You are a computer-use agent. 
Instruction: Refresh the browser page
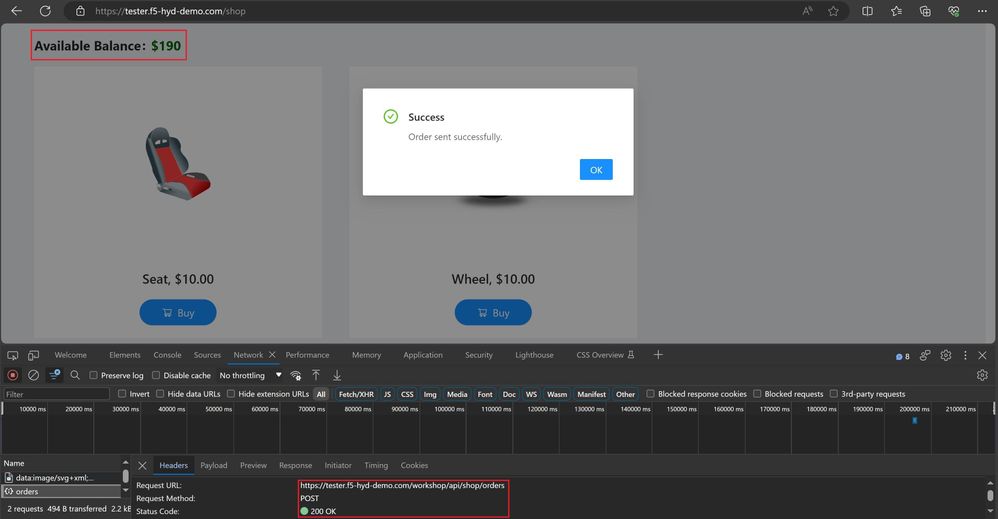click(45, 11)
